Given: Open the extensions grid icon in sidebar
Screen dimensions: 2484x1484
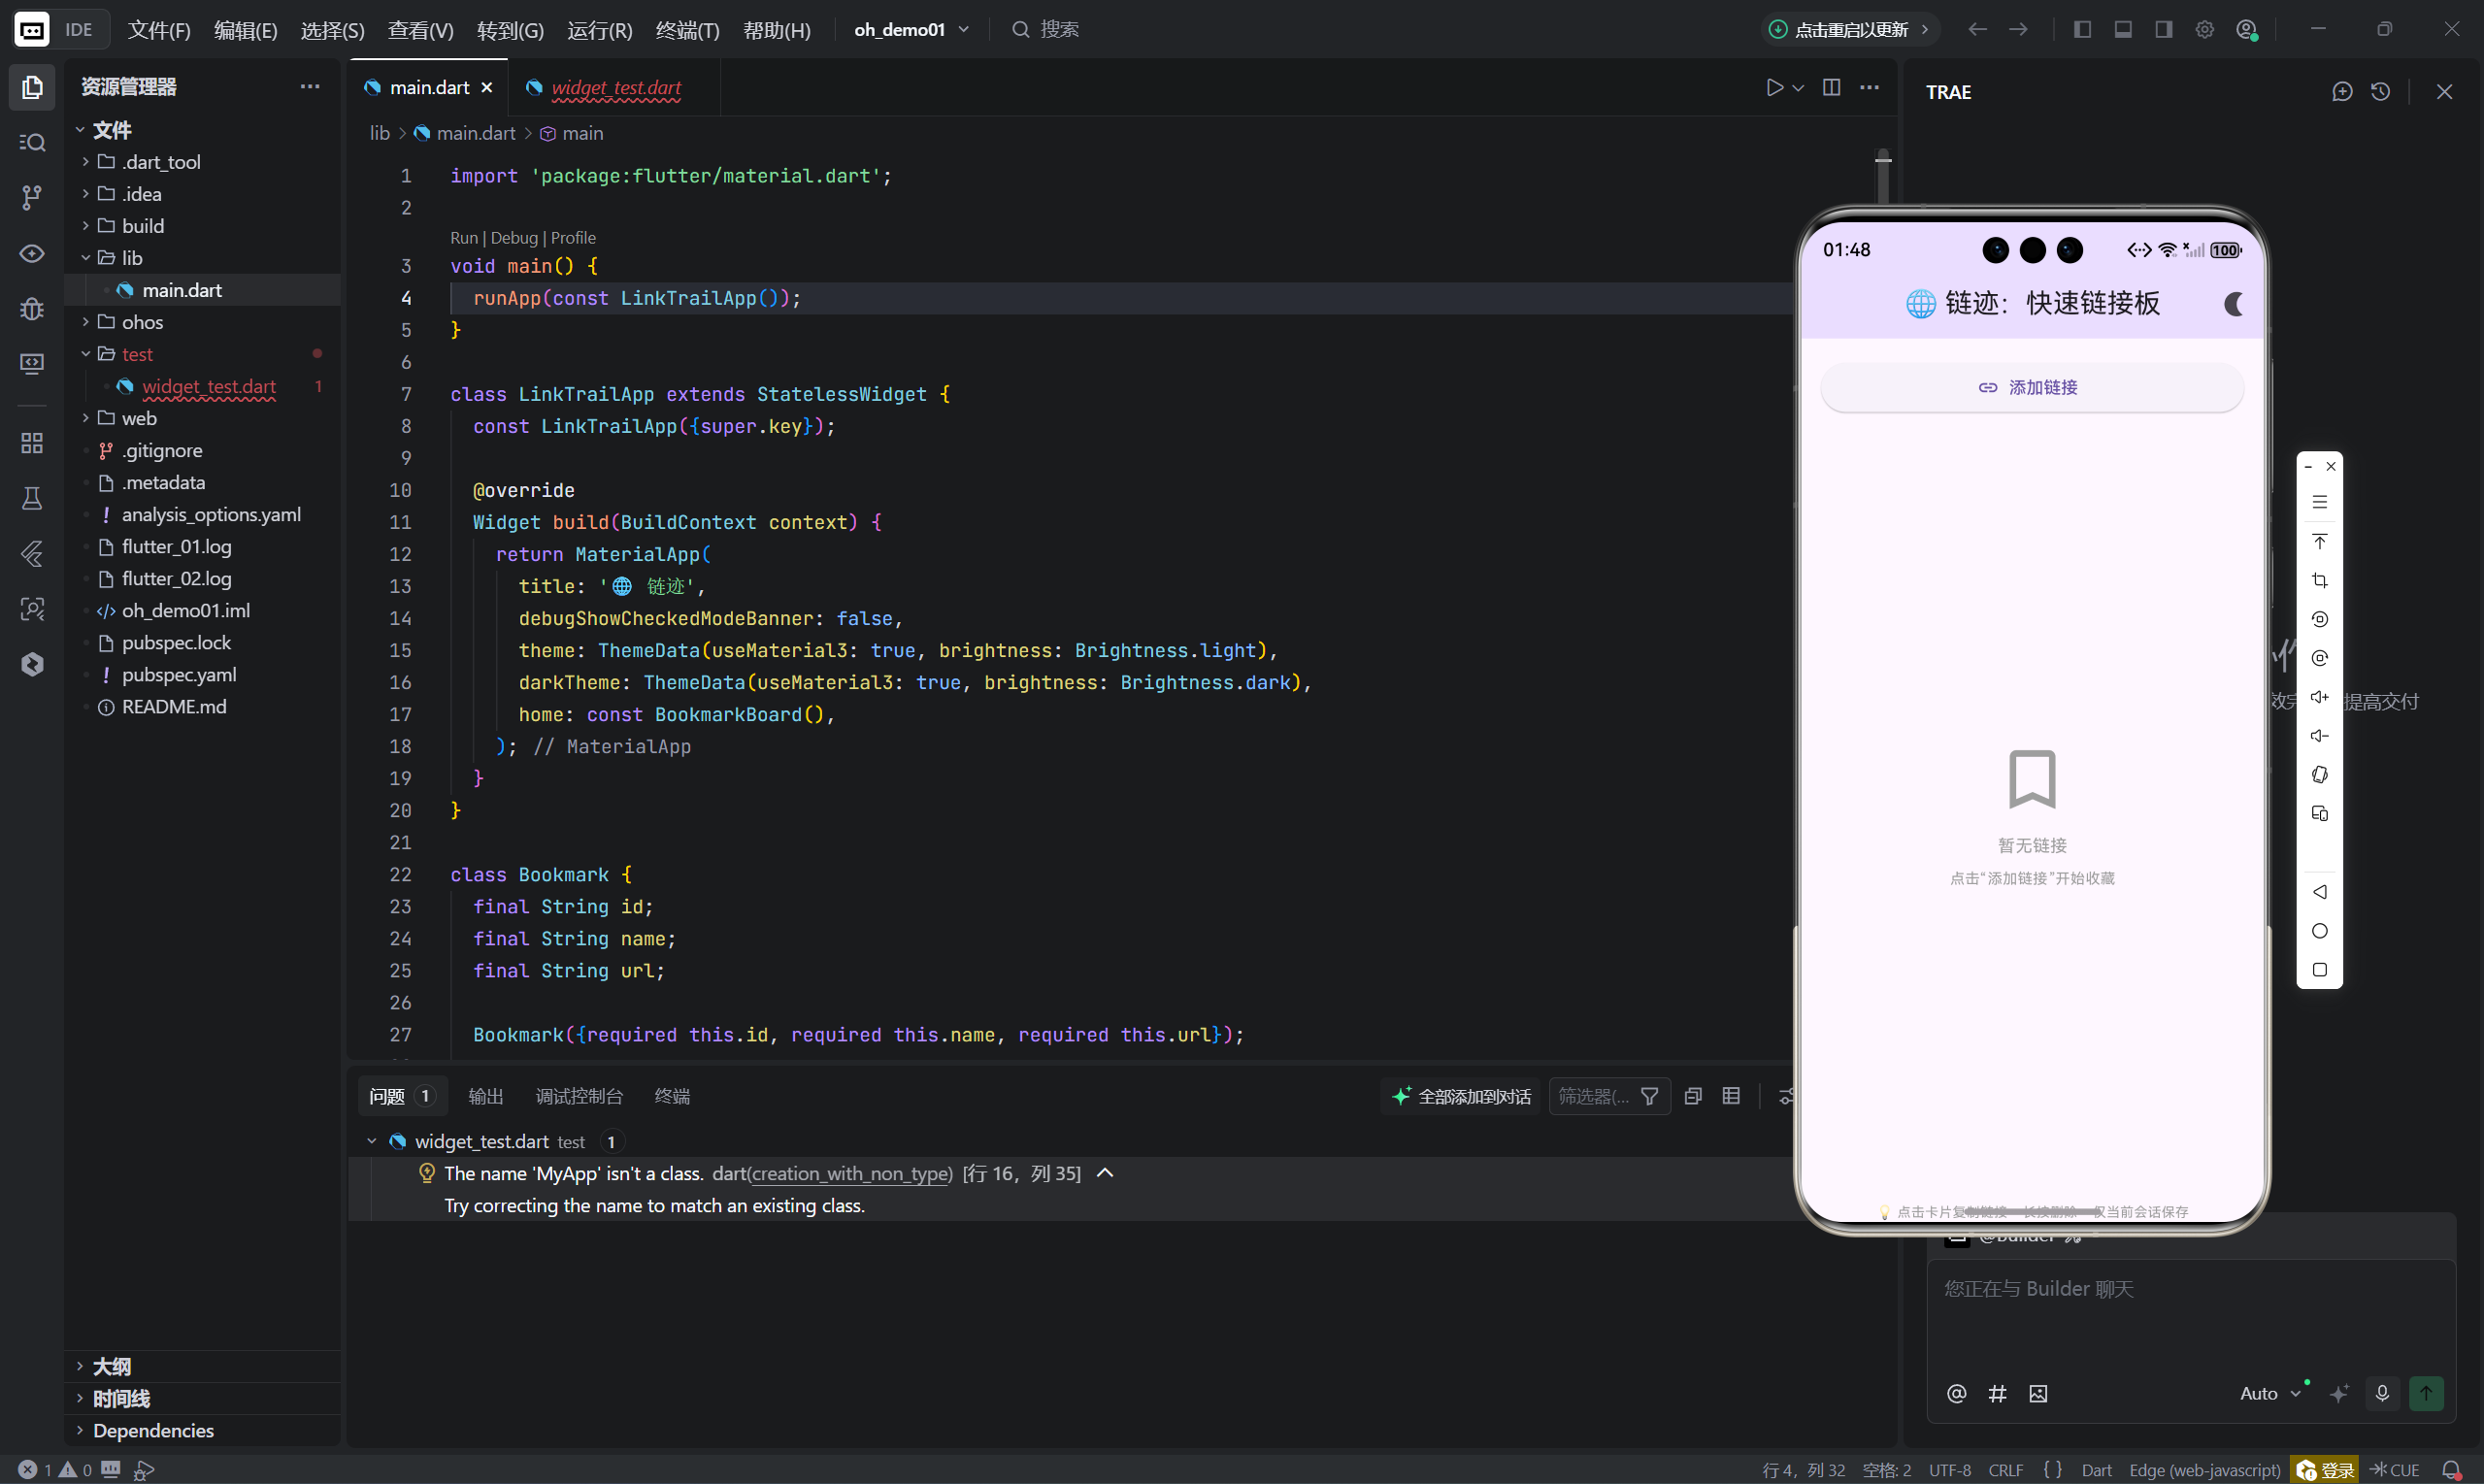Looking at the screenshot, I should (x=32, y=443).
